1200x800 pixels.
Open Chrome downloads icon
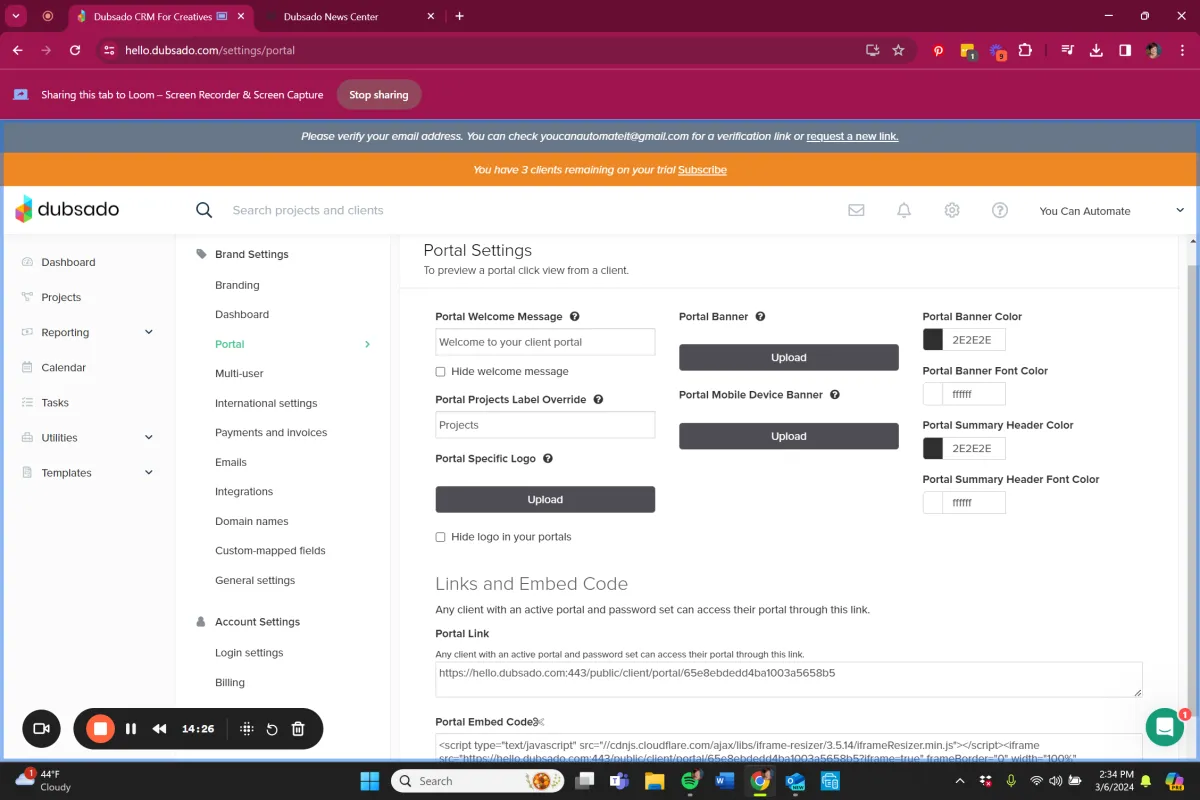coord(1096,50)
